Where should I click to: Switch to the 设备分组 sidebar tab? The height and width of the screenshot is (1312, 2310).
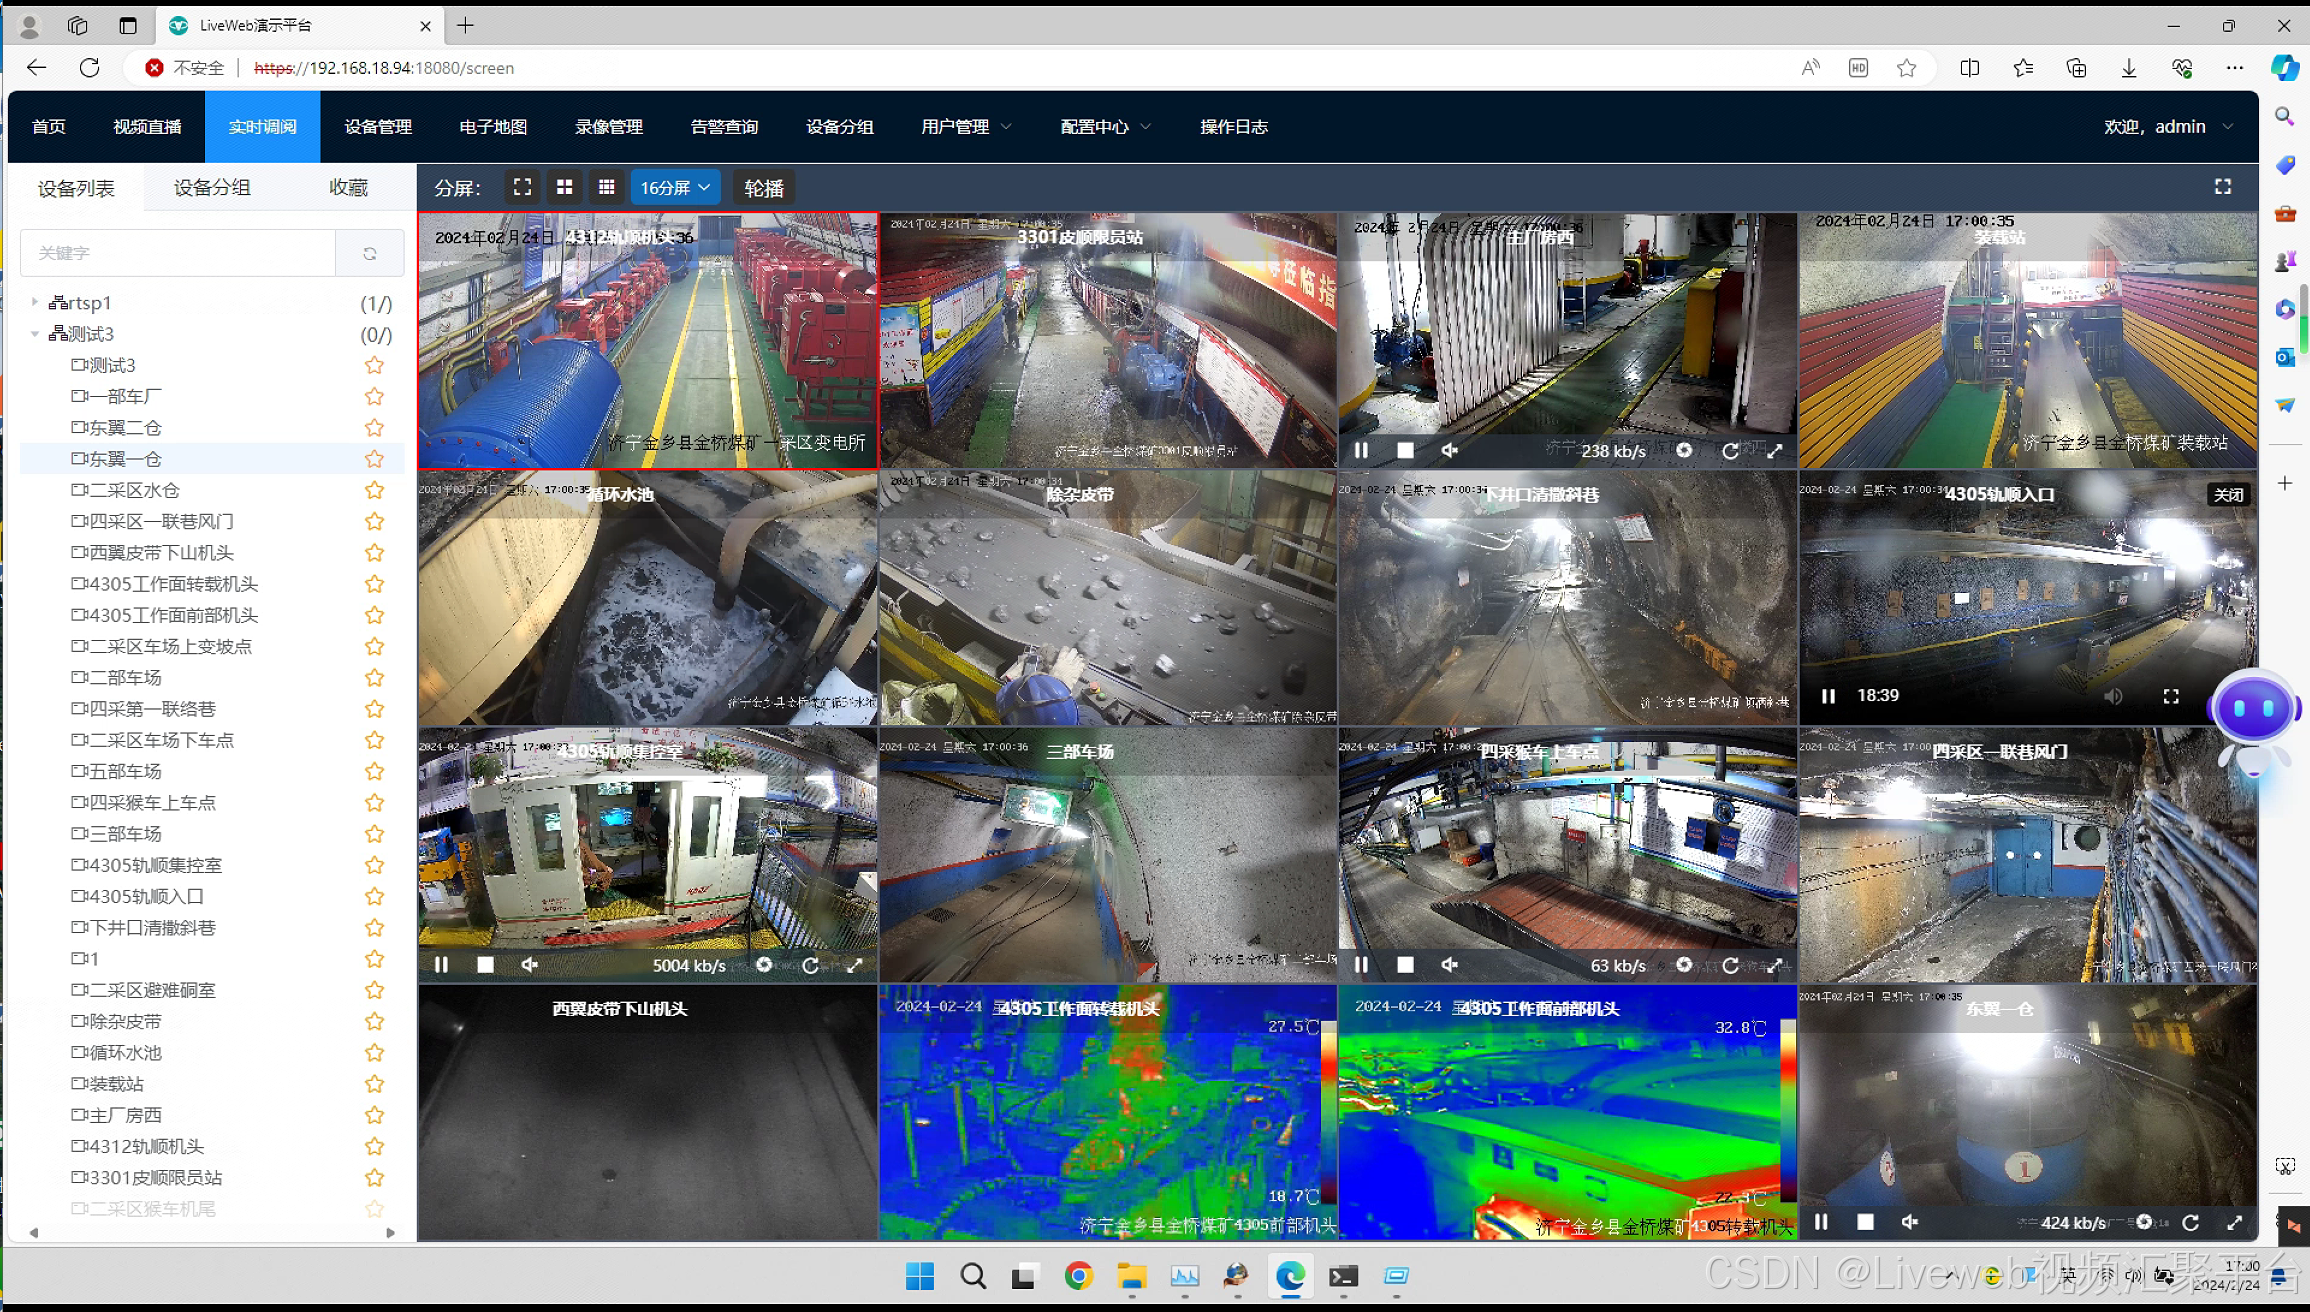pyautogui.click(x=212, y=187)
